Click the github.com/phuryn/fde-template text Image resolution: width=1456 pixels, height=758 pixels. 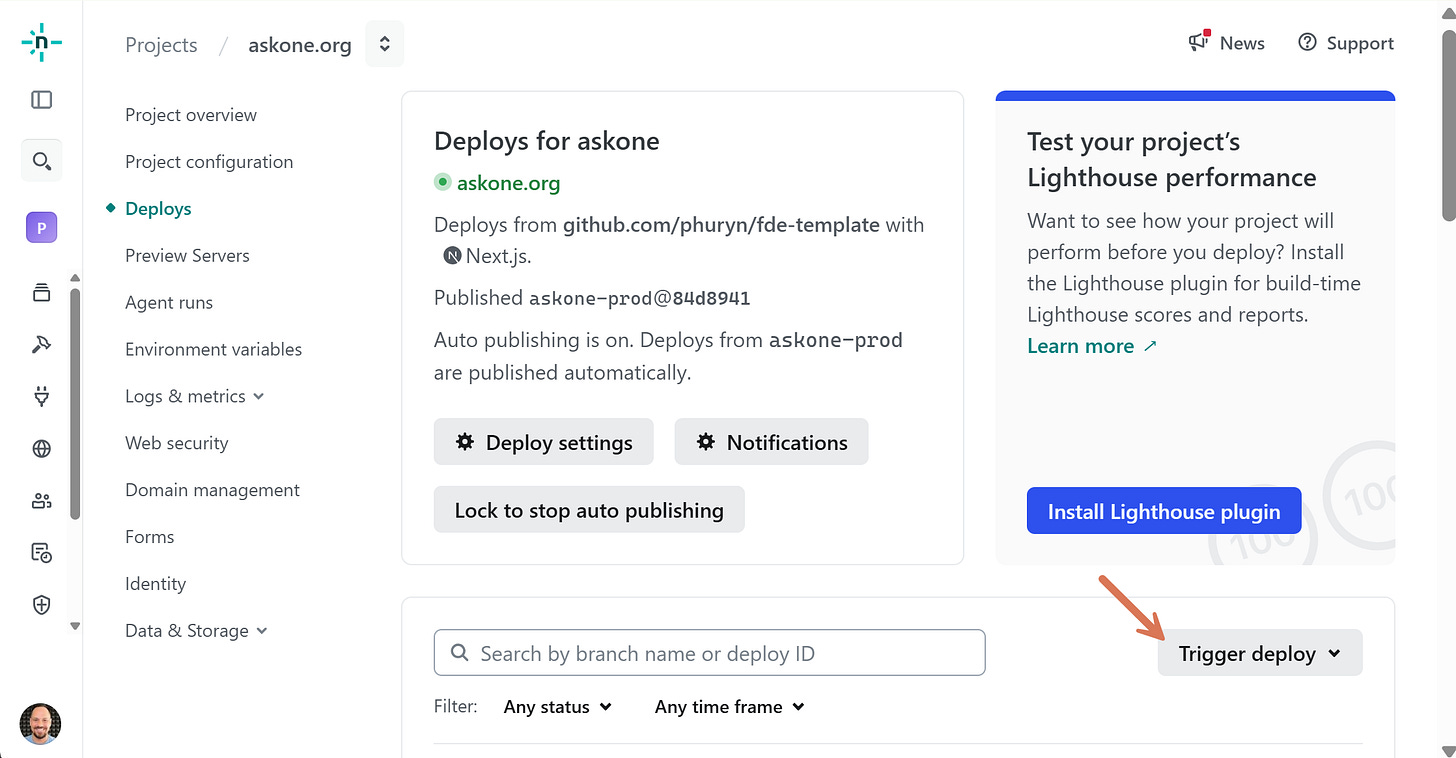[x=721, y=225]
